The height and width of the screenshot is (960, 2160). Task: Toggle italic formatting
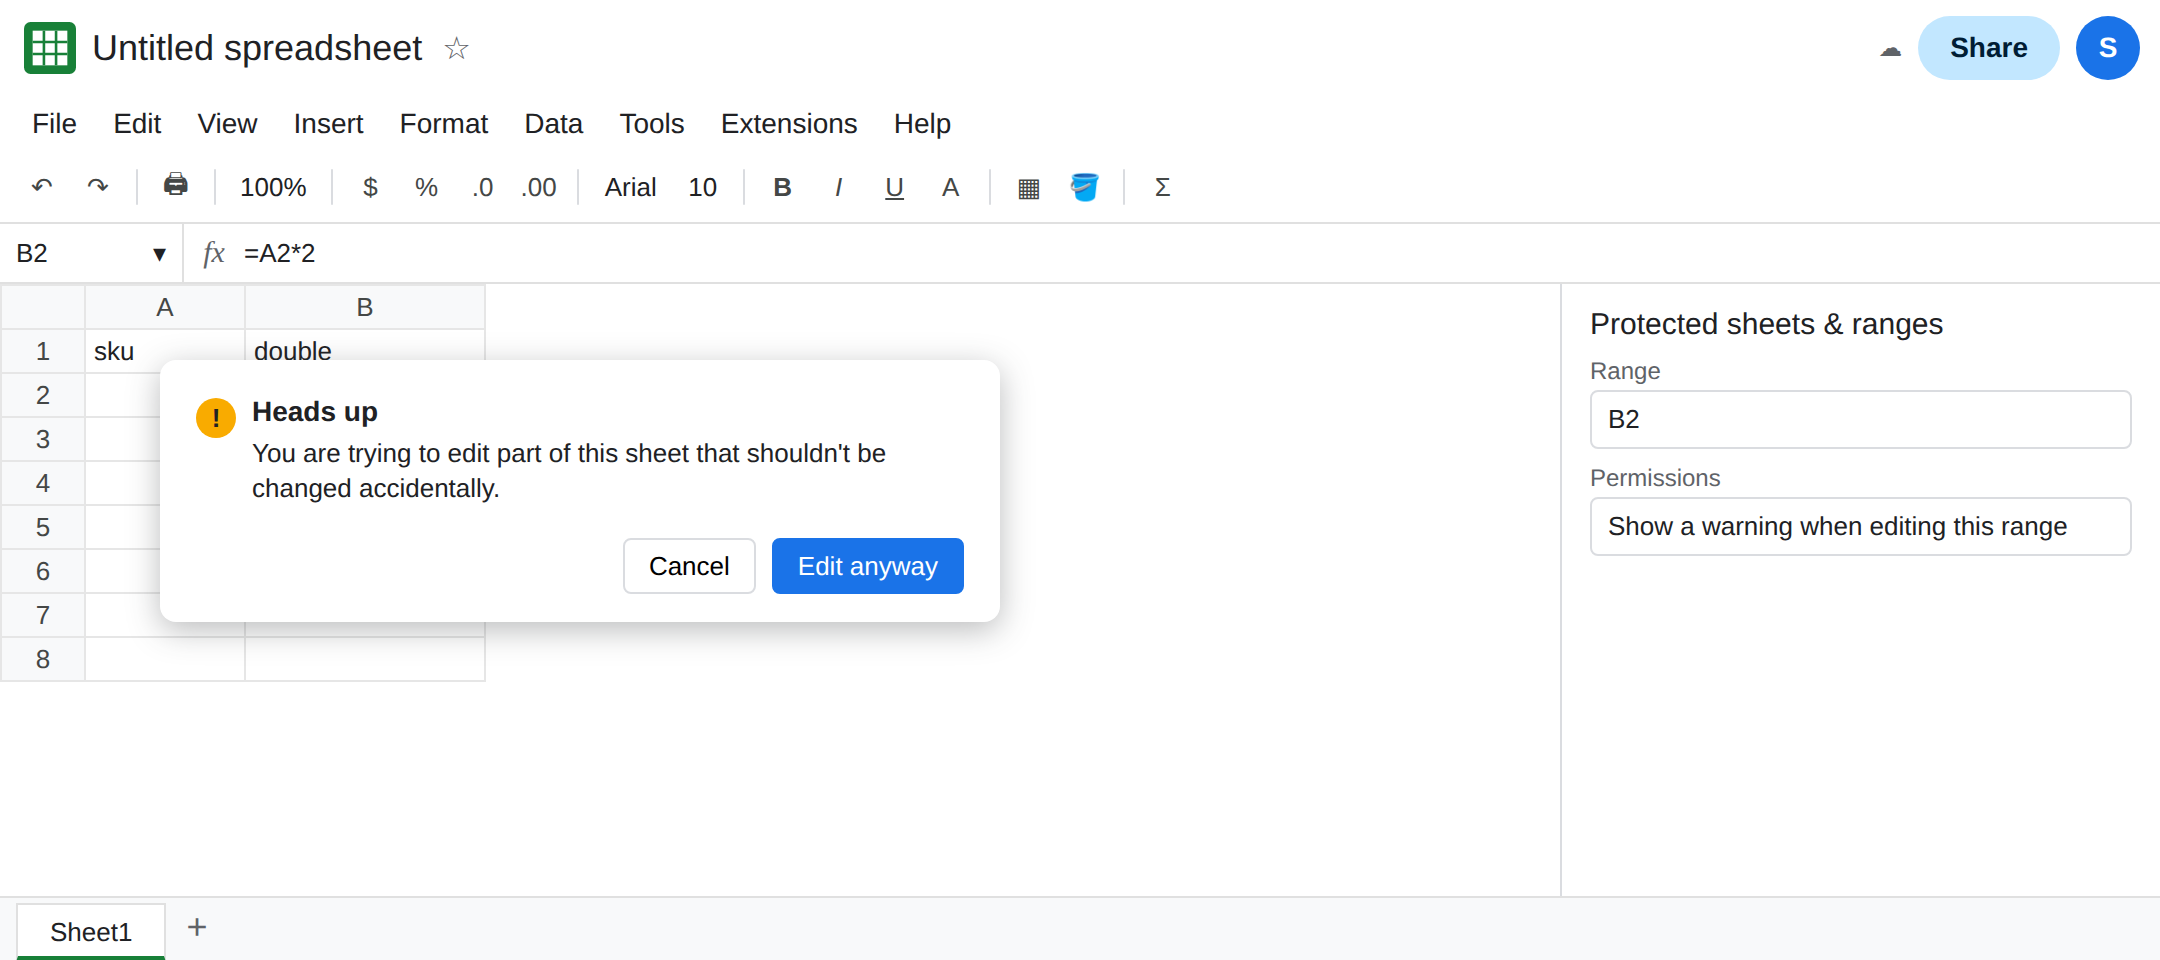(838, 187)
